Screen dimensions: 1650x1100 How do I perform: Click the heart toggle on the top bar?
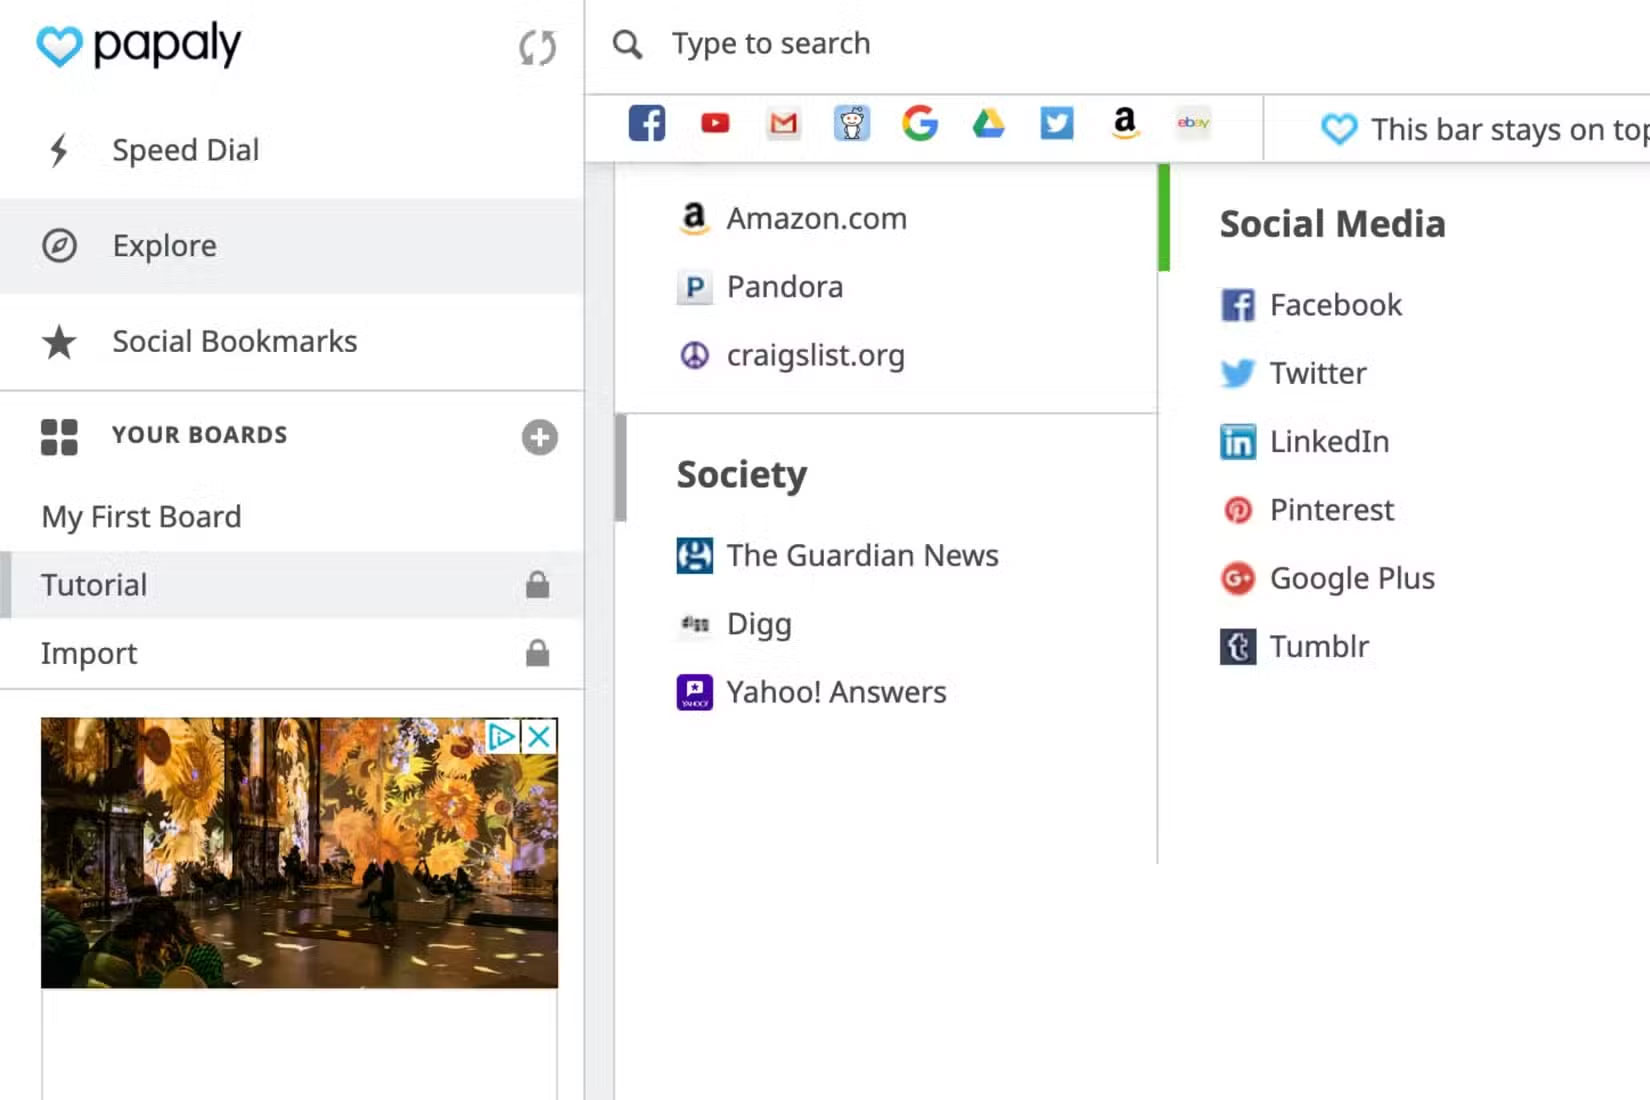tap(1338, 129)
